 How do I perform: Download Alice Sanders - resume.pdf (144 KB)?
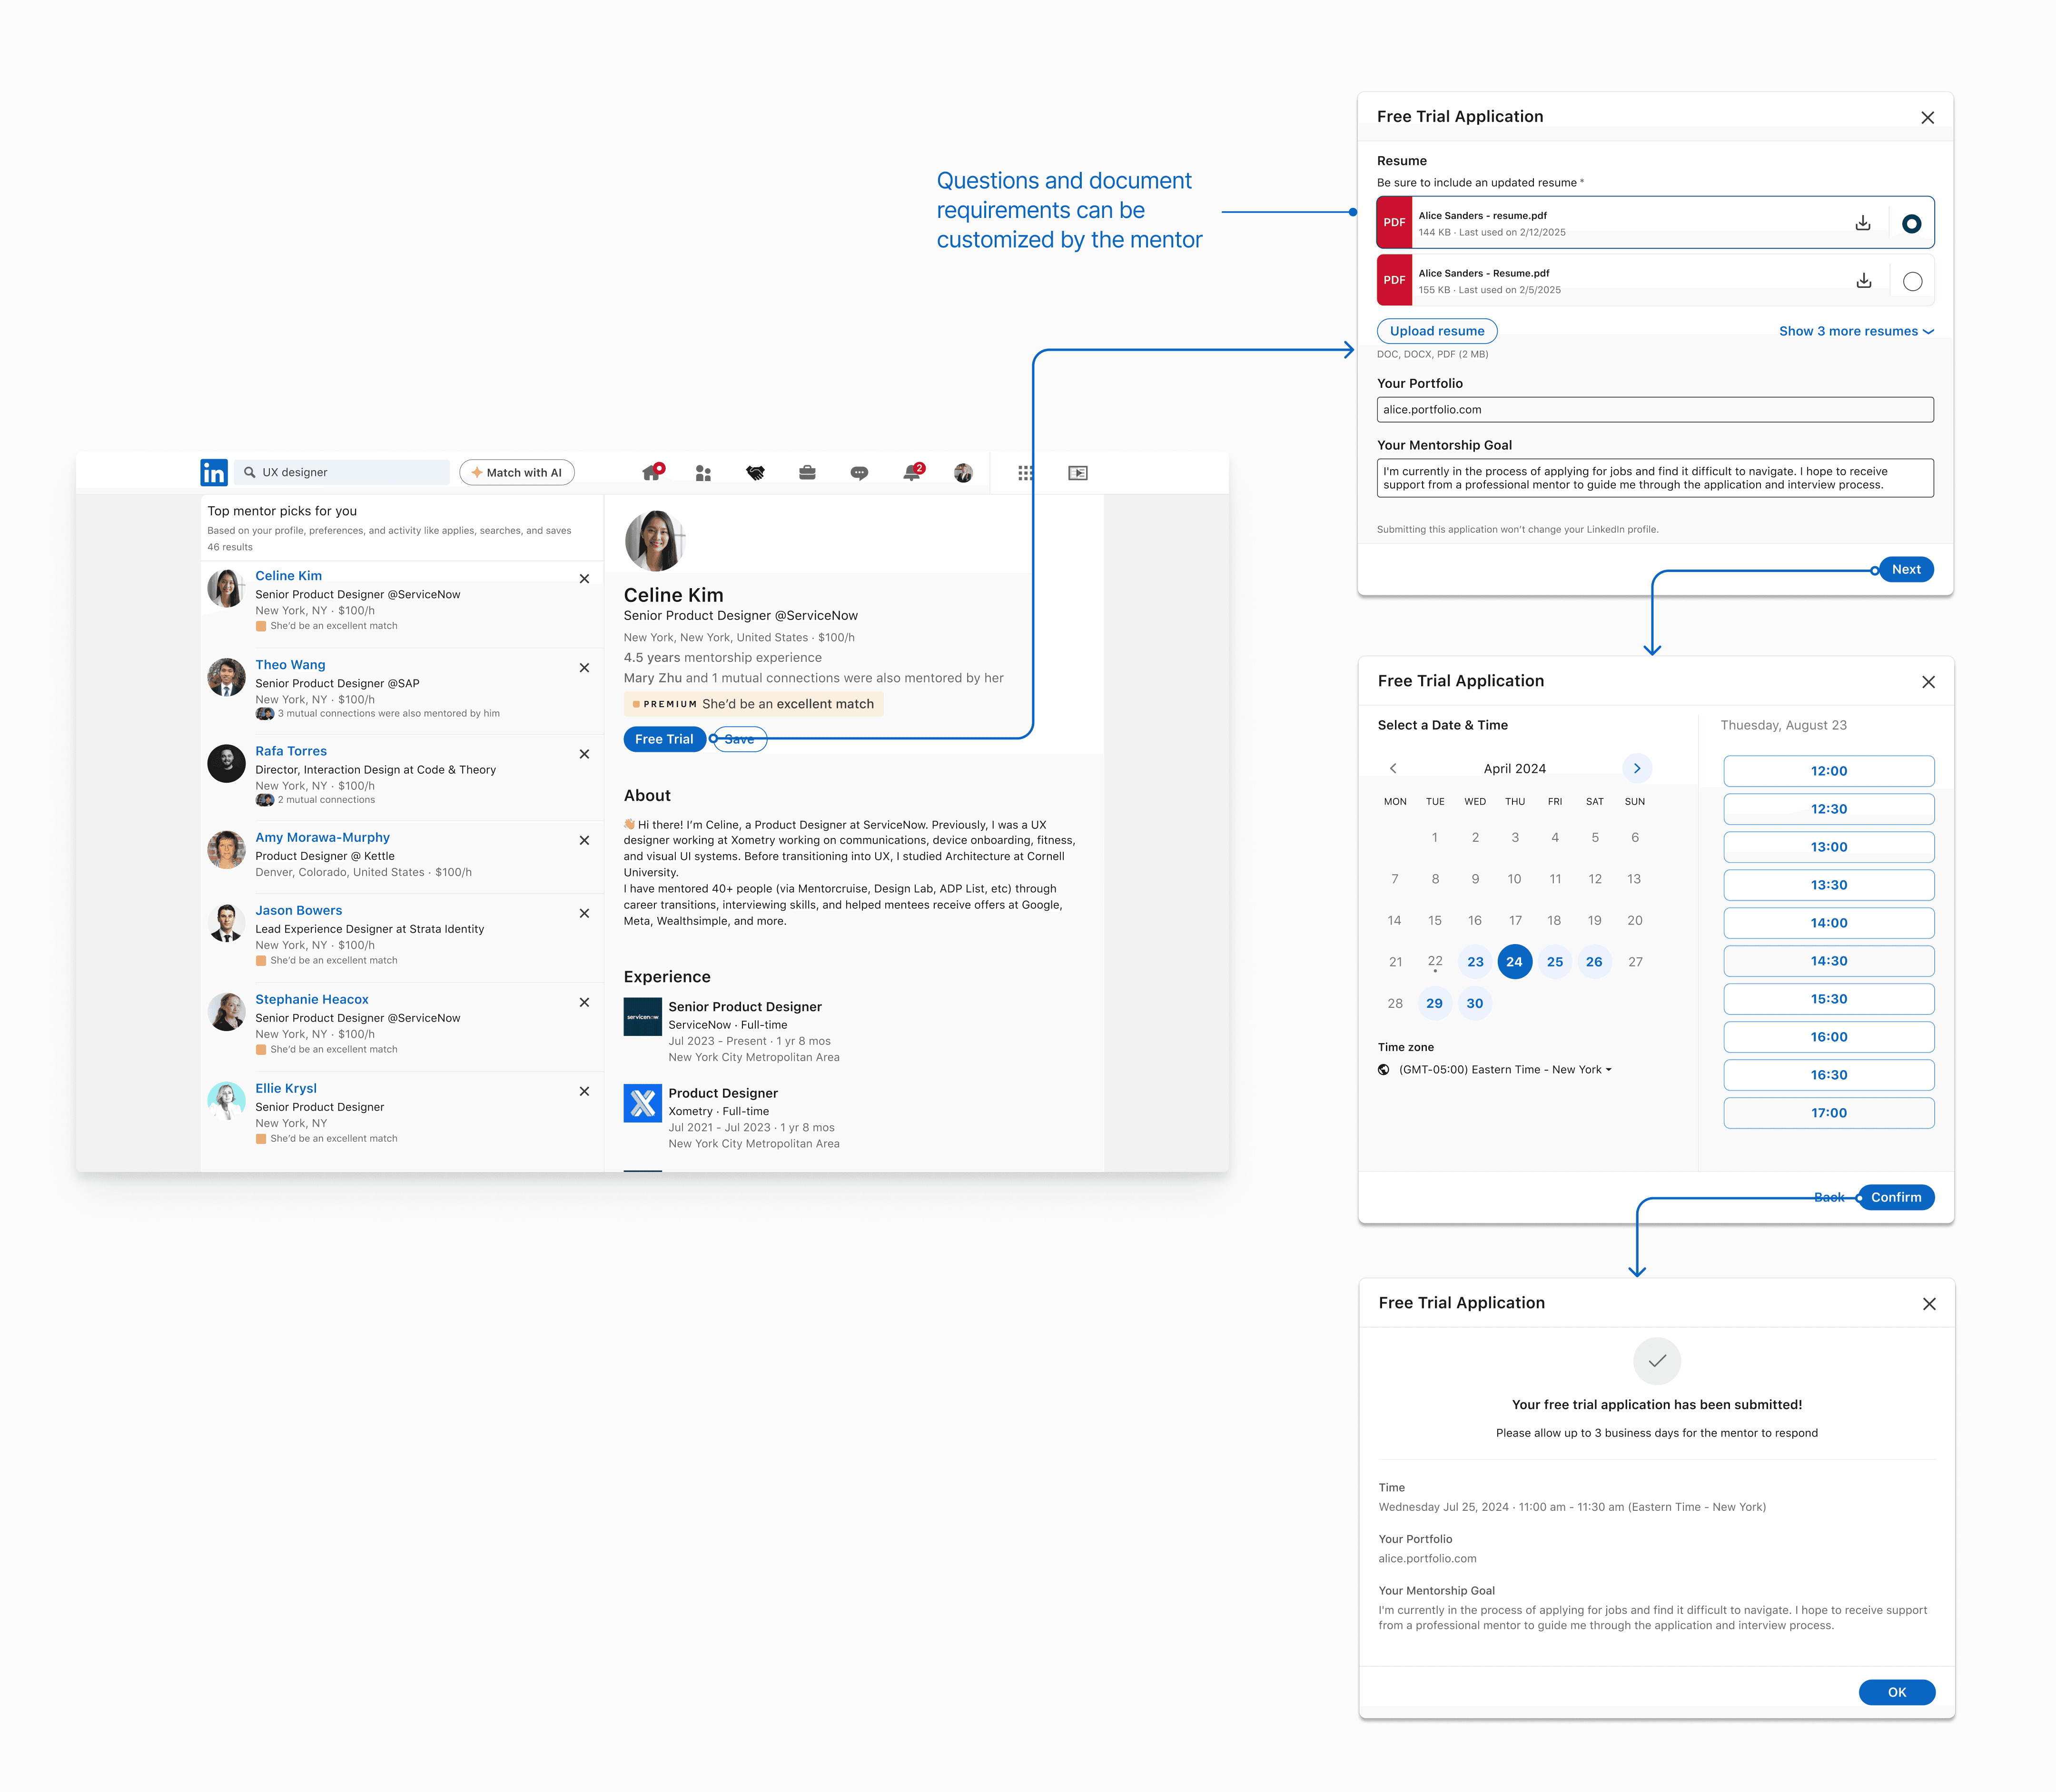click(x=1862, y=223)
